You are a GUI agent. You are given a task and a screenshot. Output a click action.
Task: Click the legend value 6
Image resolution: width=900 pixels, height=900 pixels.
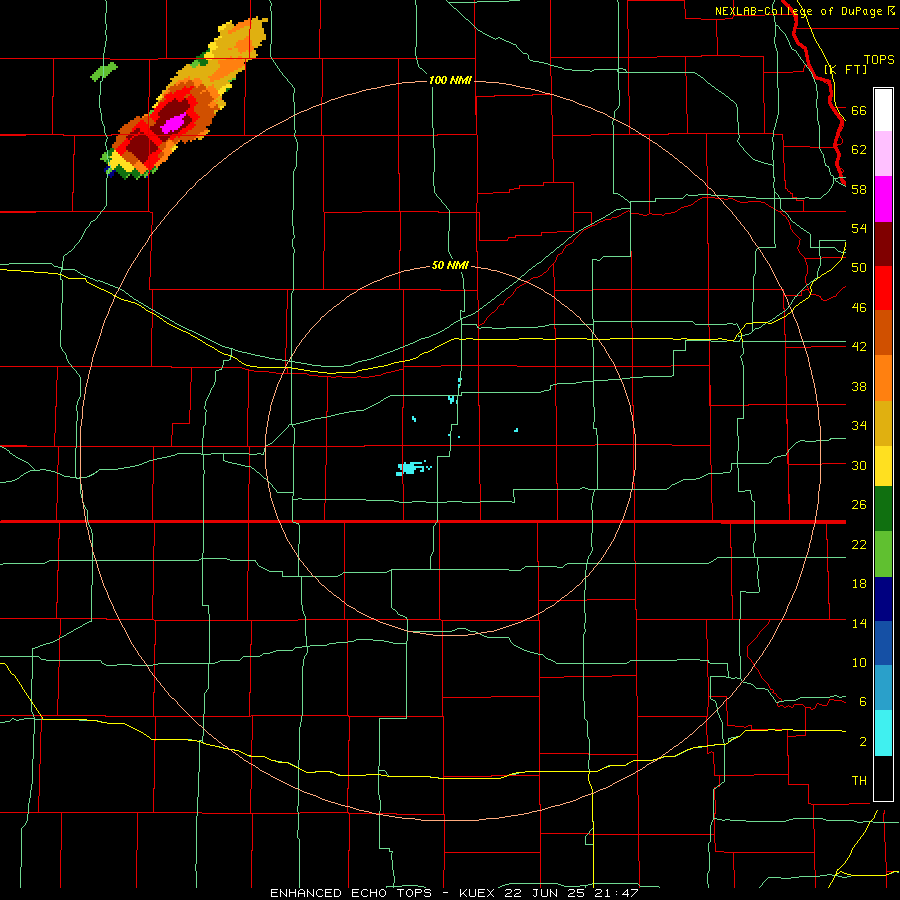(x=863, y=701)
